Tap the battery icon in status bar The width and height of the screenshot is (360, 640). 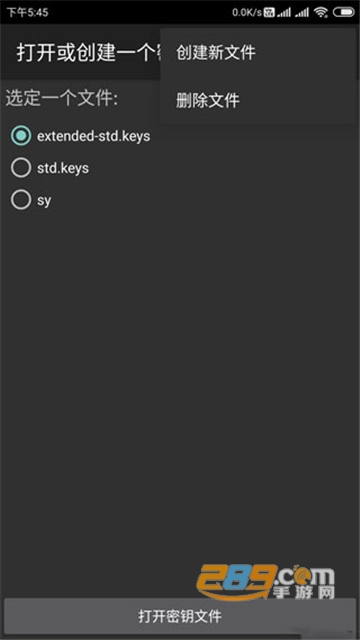click(x=344, y=13)
